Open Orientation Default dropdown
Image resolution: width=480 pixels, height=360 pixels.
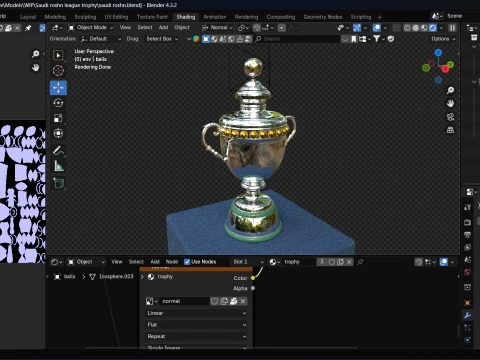coord(101,39)
